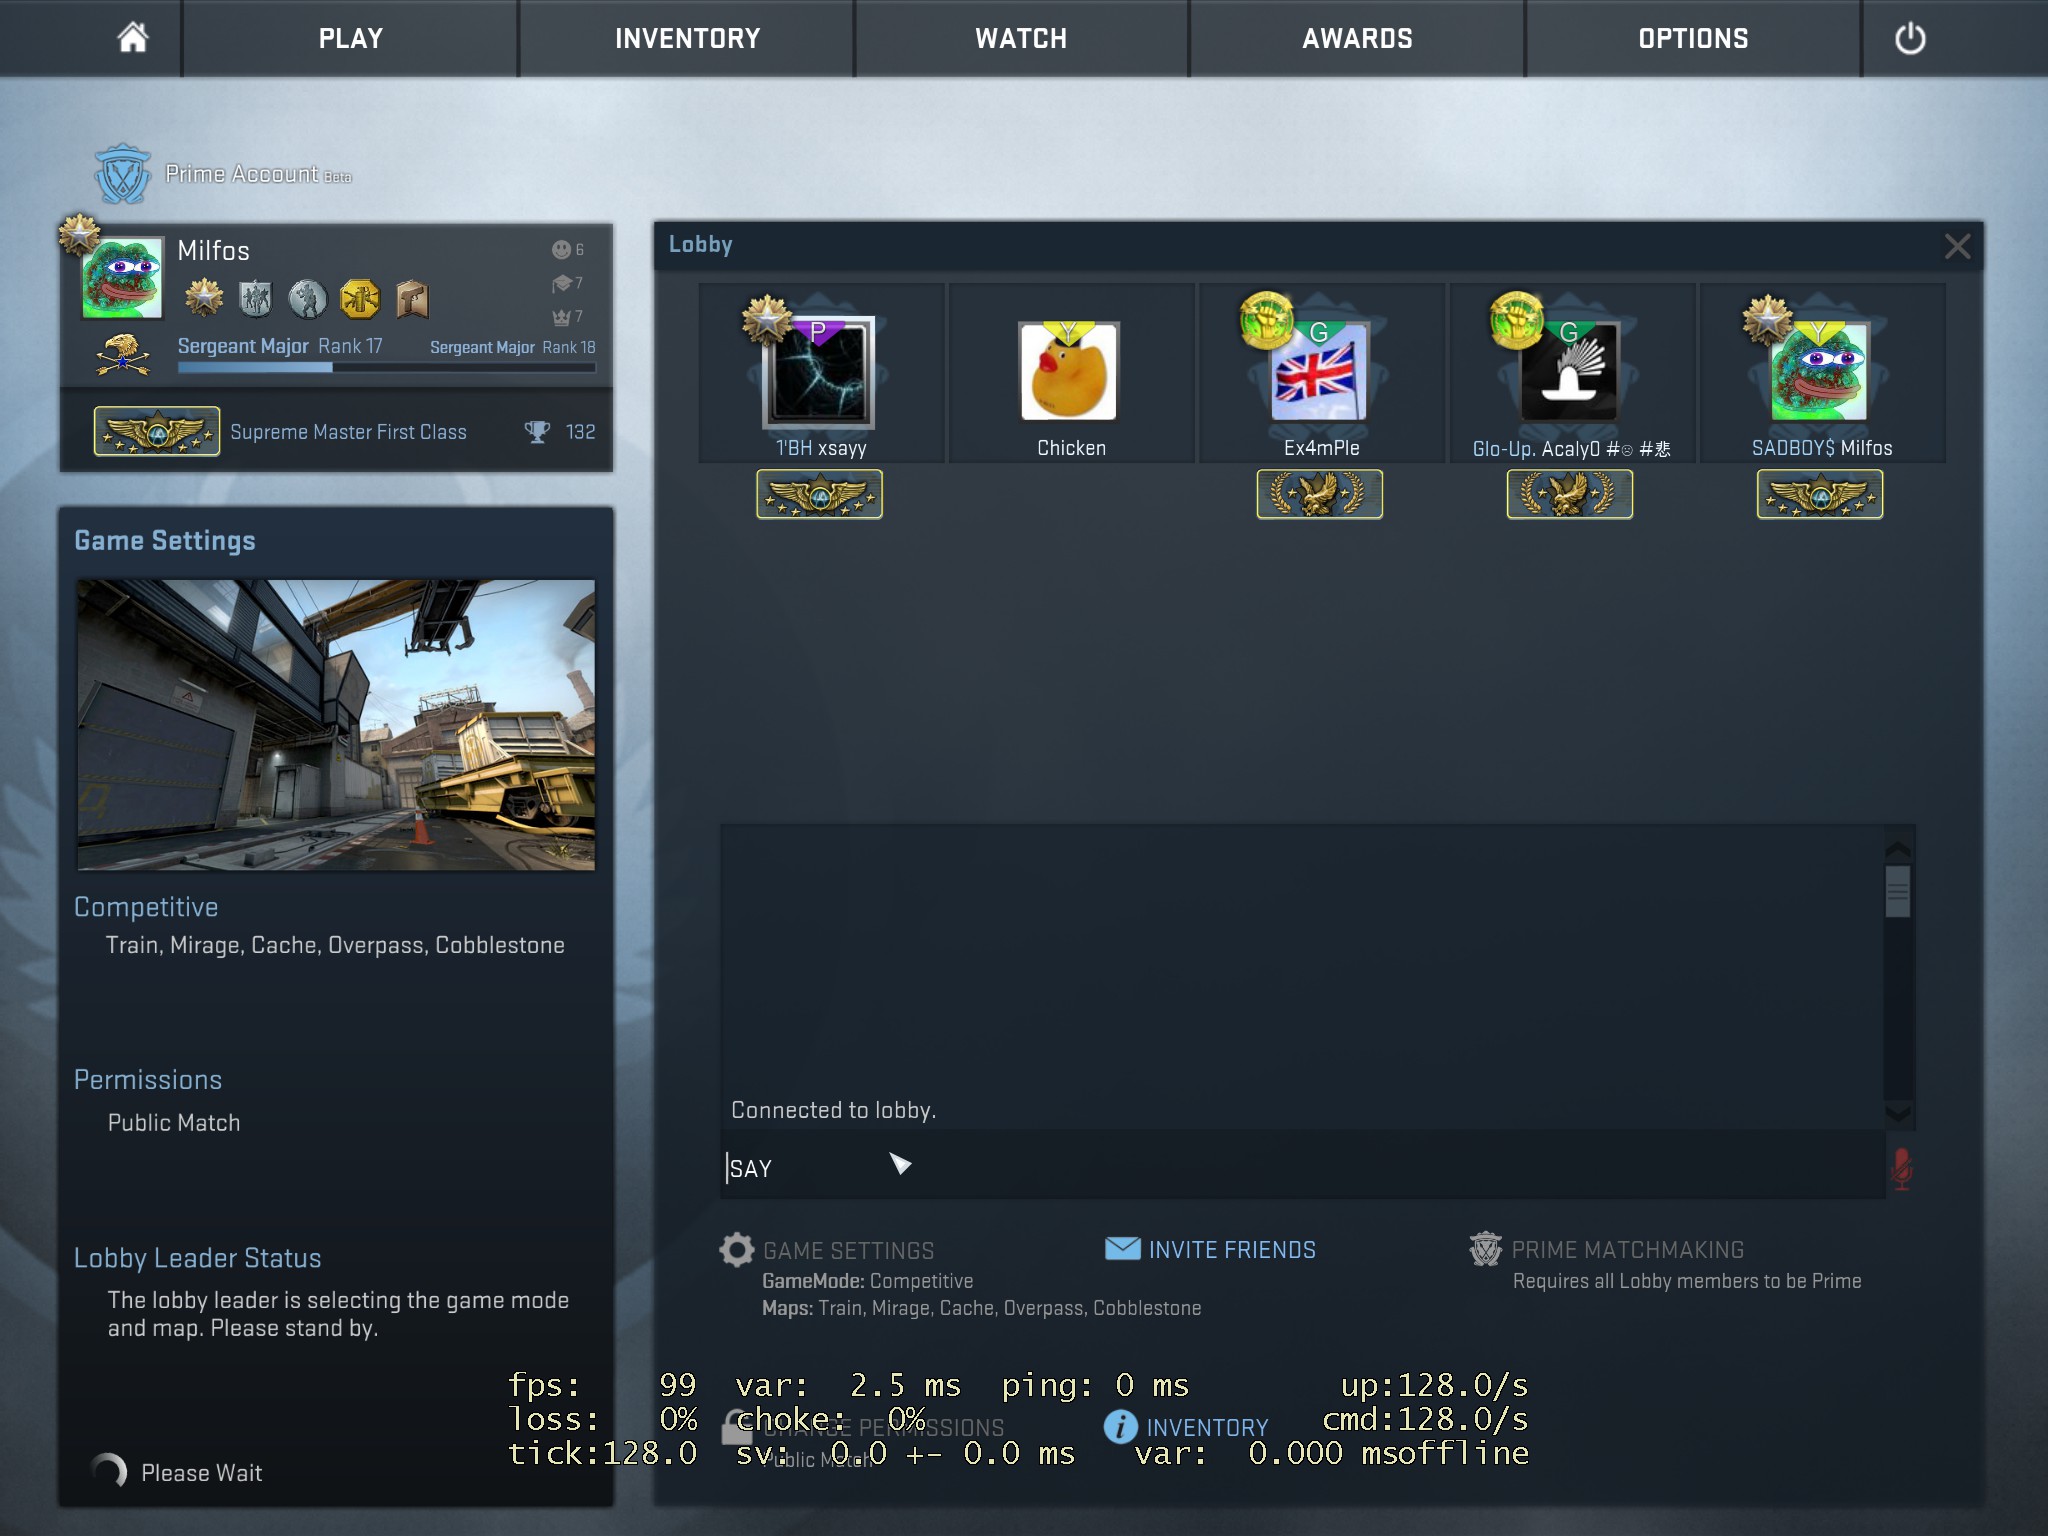The width and height of the screenshot is (2048, 1536).
Task: Click the Game Settings gear icon
Action: (737, 1250)
